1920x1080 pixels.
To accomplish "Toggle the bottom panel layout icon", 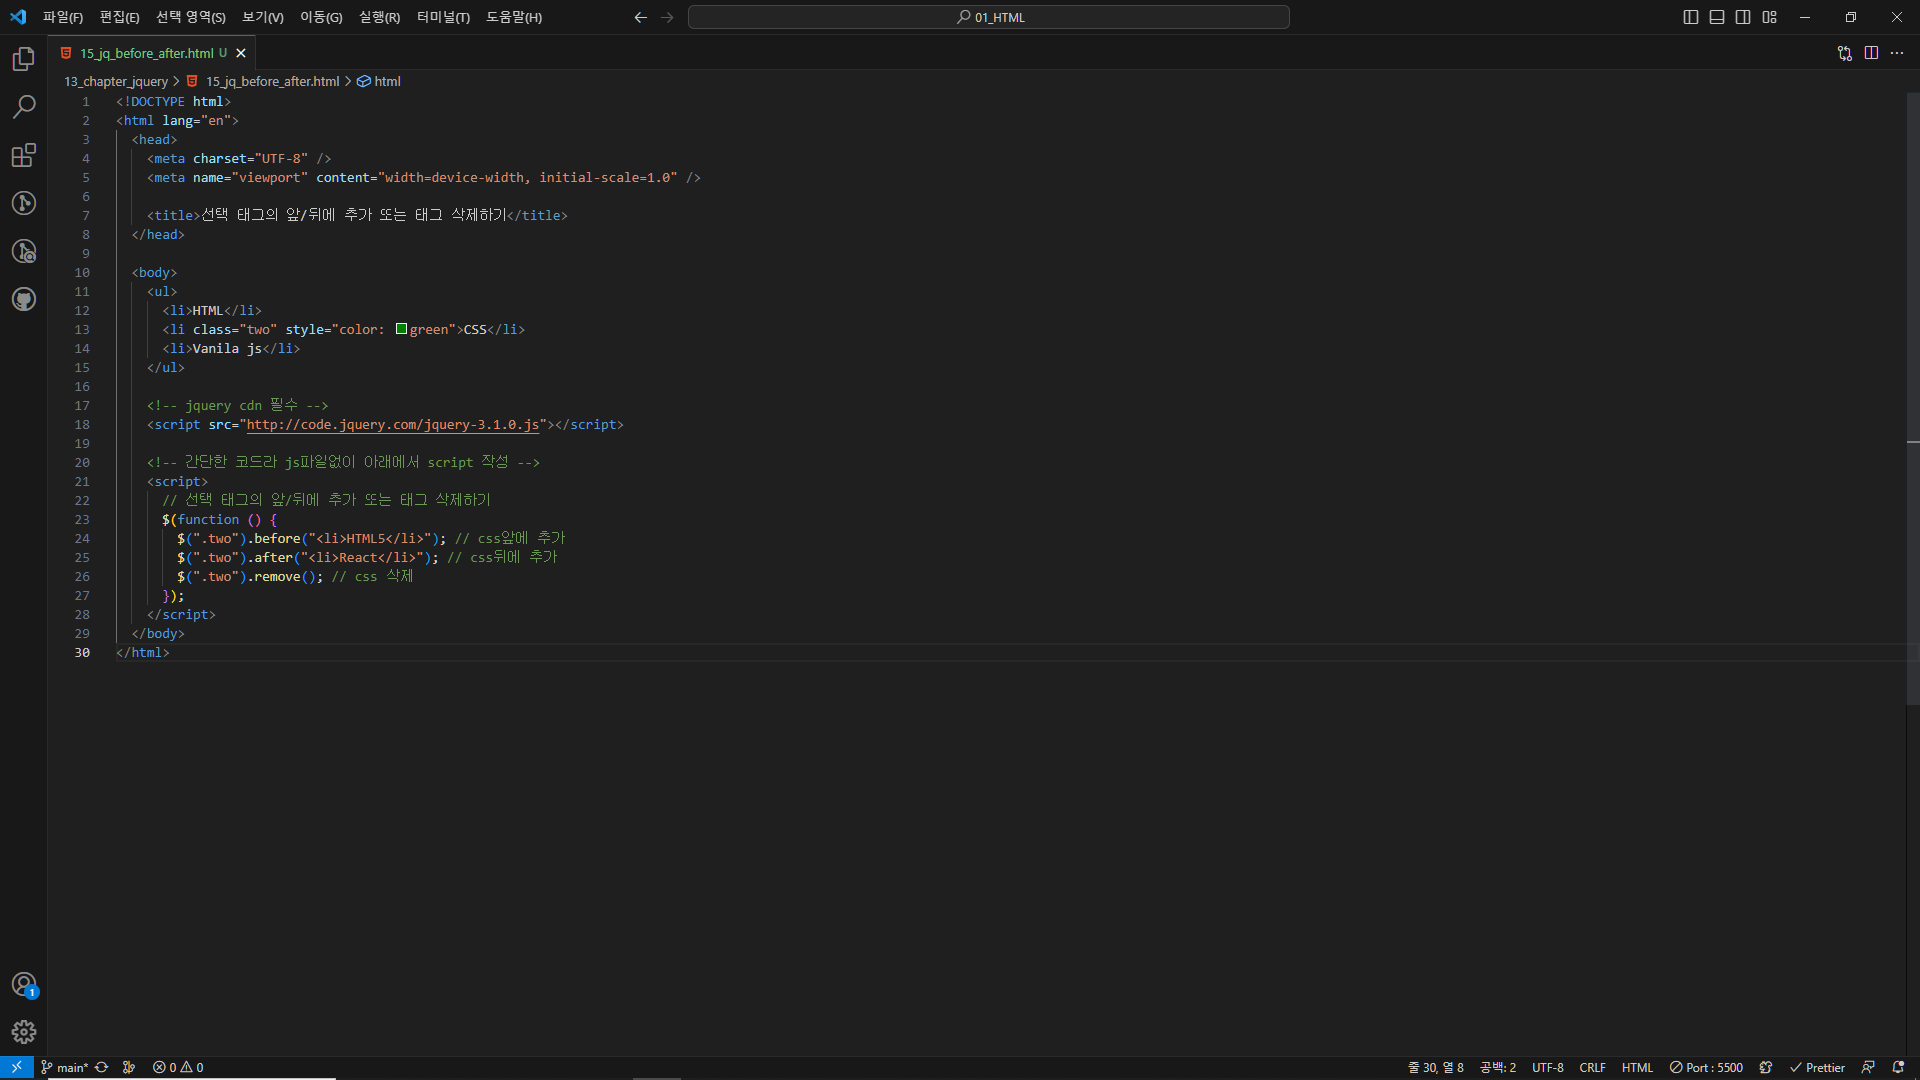I will 1717,17.
